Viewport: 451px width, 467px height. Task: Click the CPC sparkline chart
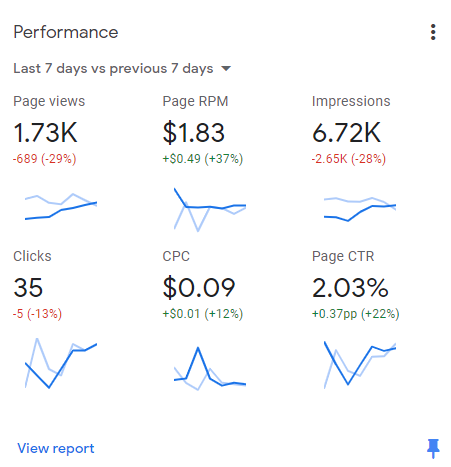(x=210, y=368)
